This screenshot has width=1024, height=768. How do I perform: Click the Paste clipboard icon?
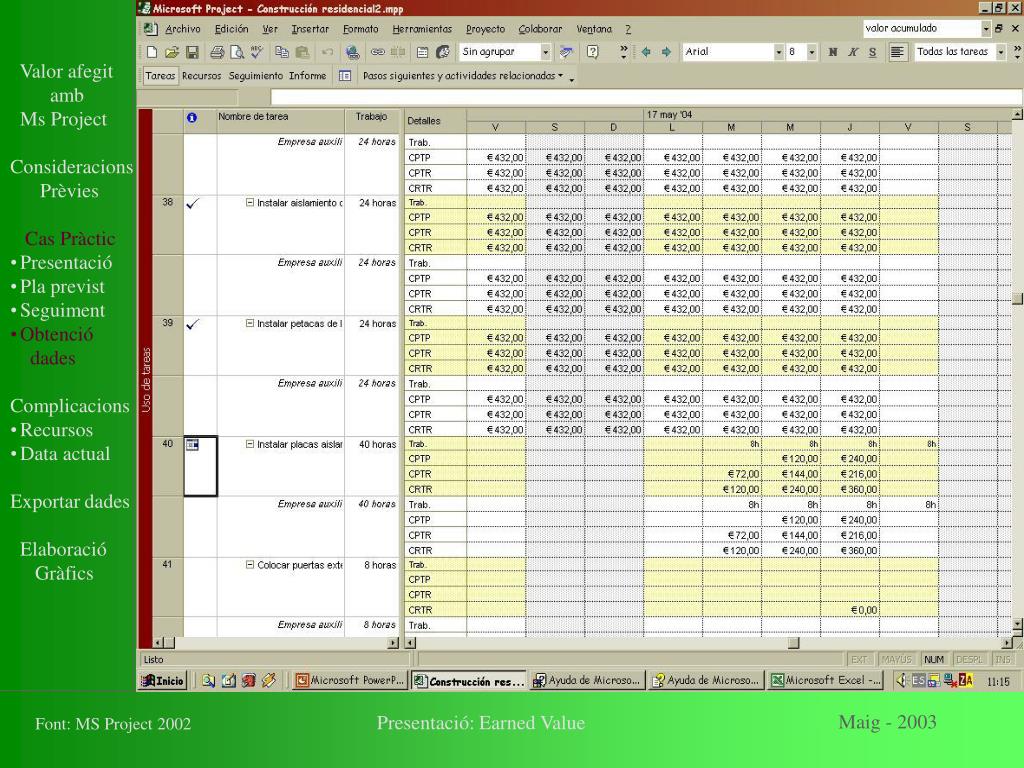click(x=302, y=52)
